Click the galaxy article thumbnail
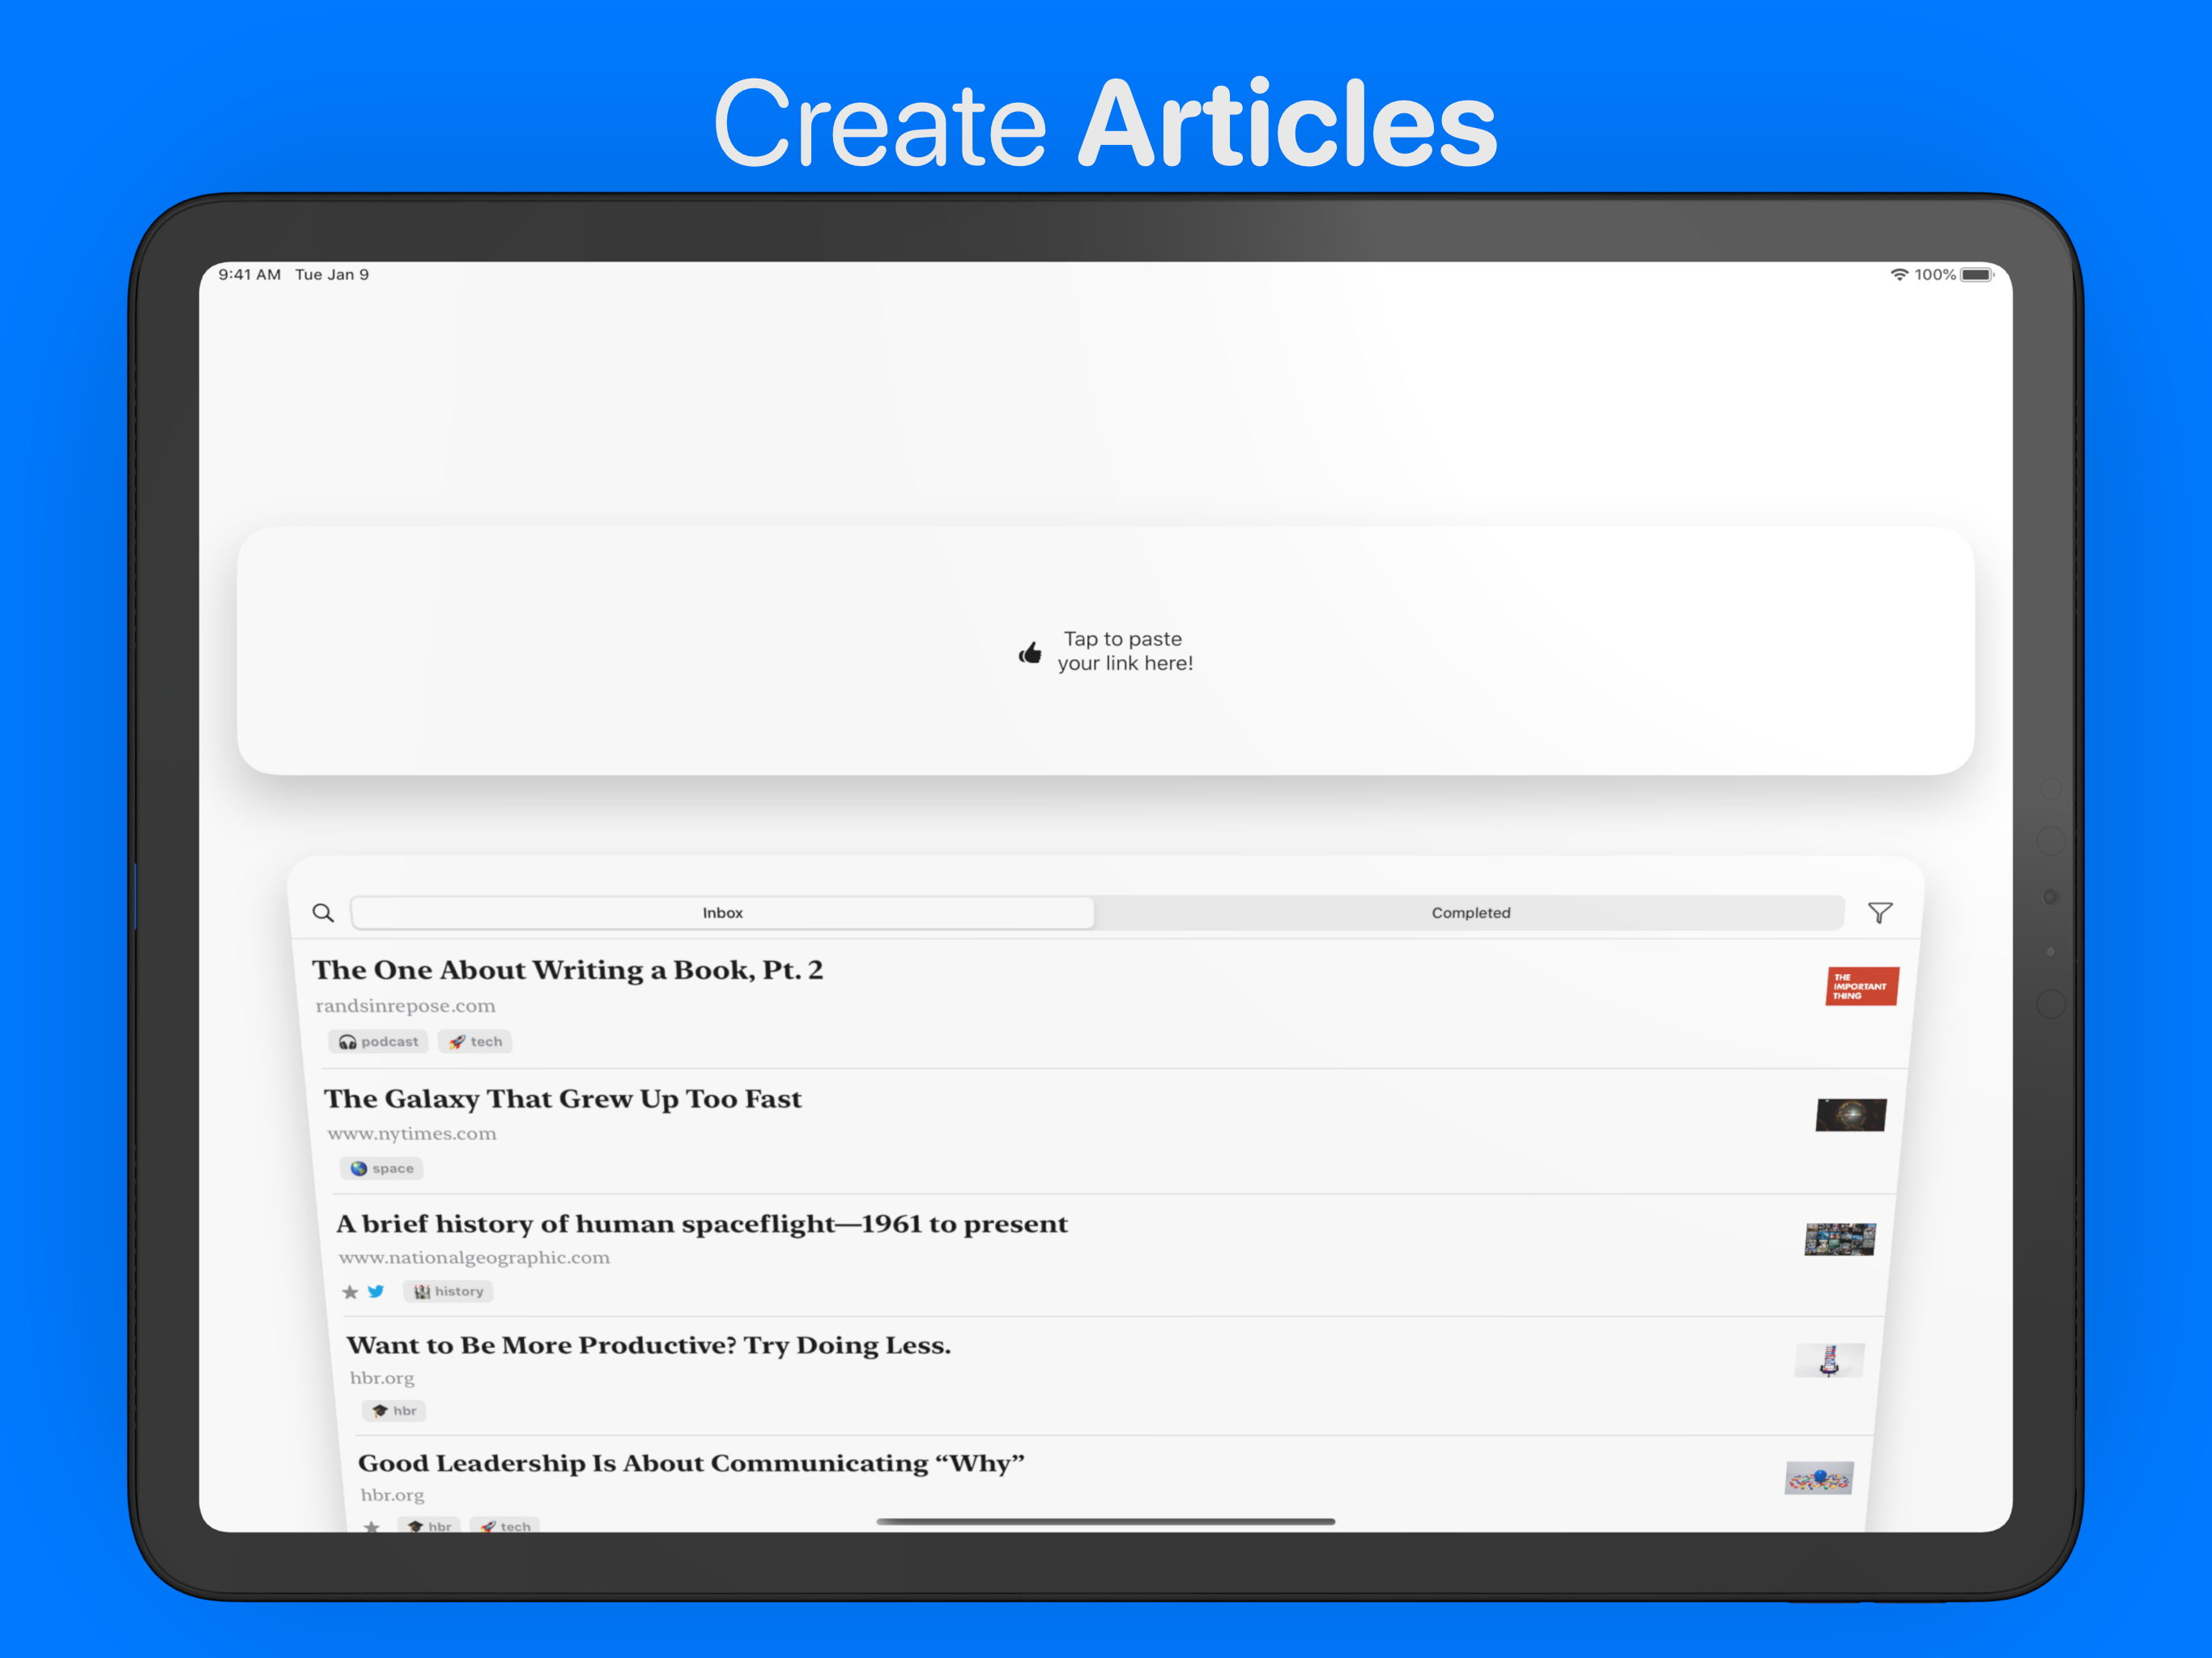This screenshot has height=1658, width=2212. point(1851,1115)
